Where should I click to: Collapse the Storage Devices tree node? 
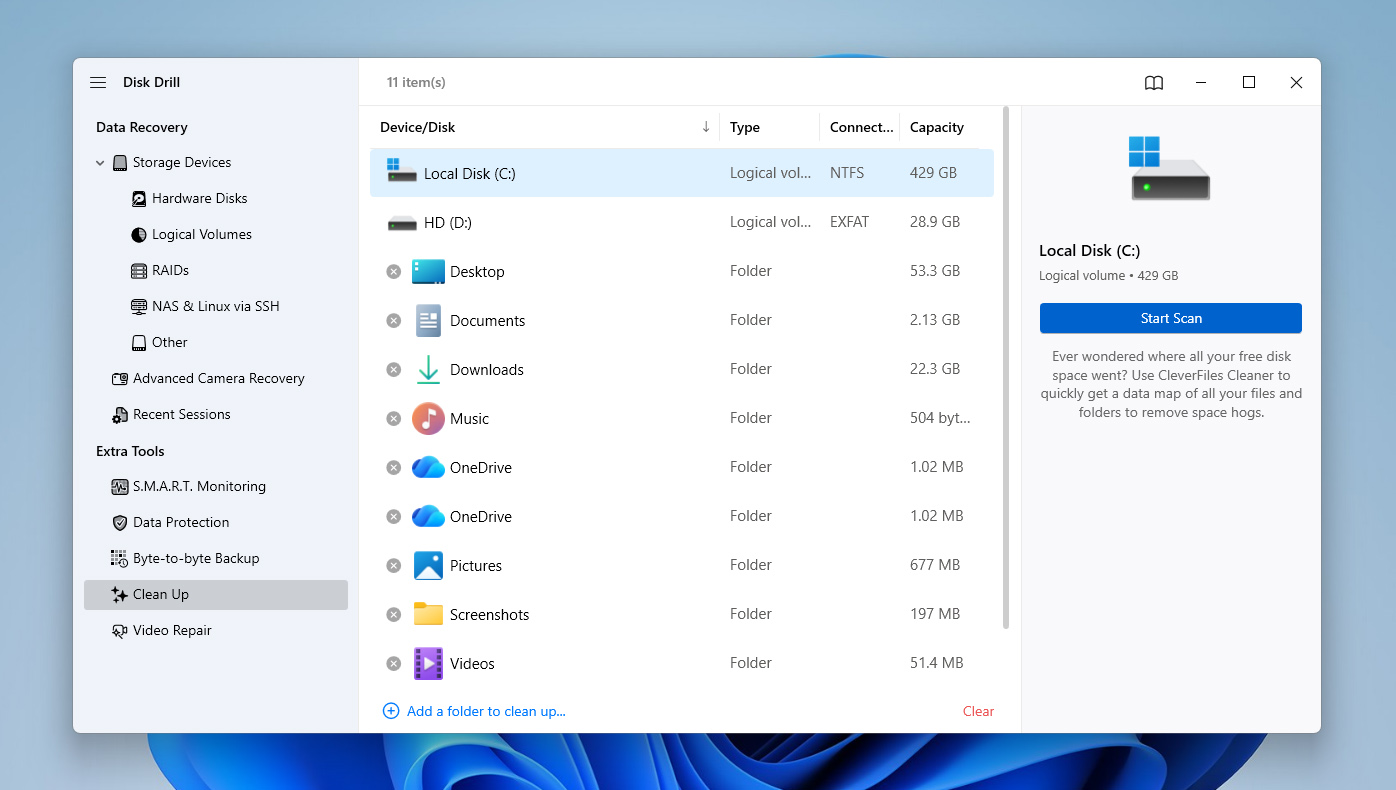coord(100,163)
